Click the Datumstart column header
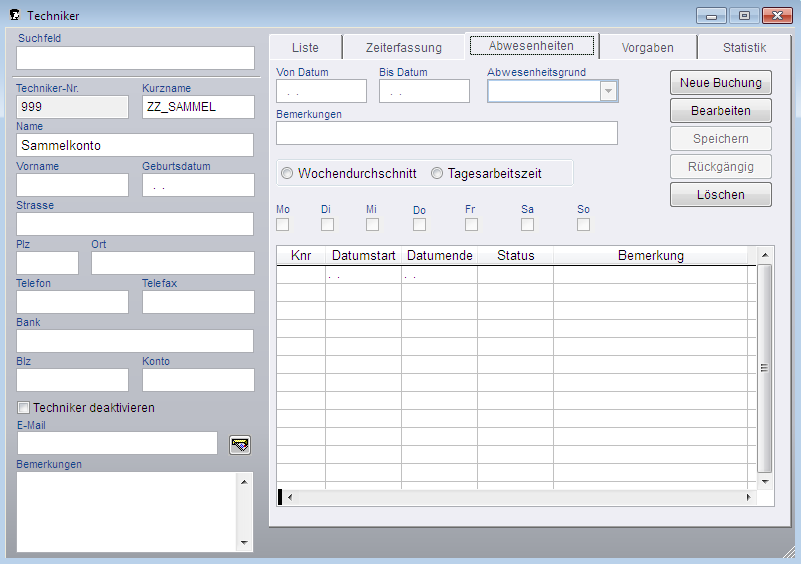 (x=363, y=255)
